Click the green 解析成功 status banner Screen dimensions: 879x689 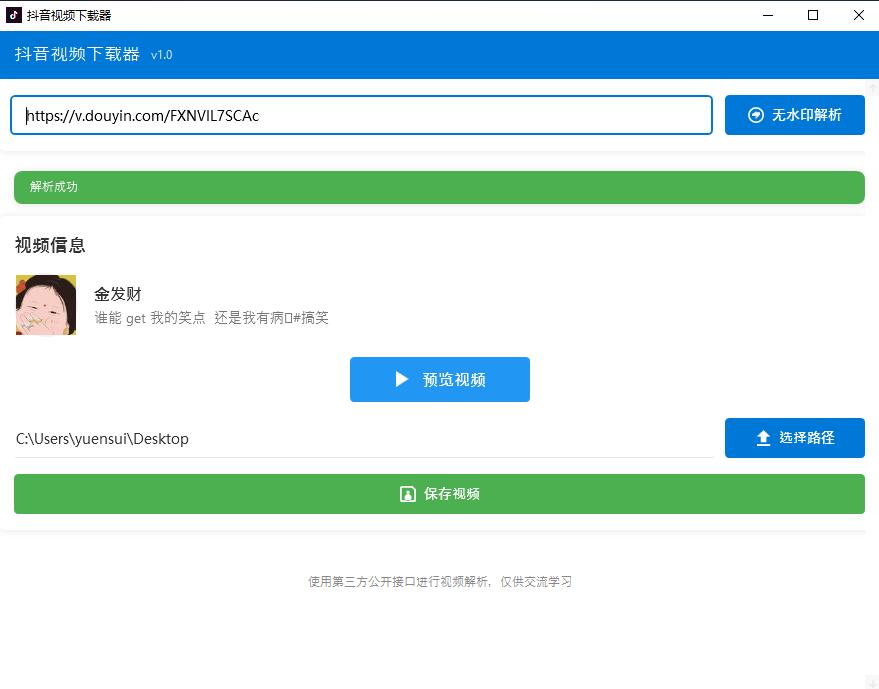click(439, 187)
